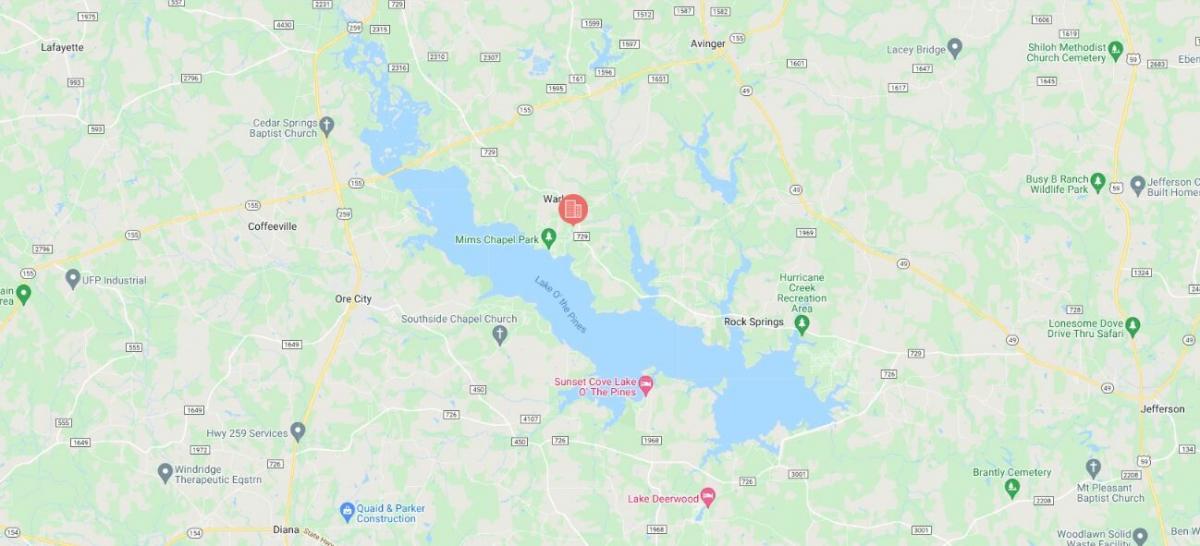This screenshot has height=546, width=1200.
Task: Open the Hwy 259 Services marker
Action: click(298, 431)
